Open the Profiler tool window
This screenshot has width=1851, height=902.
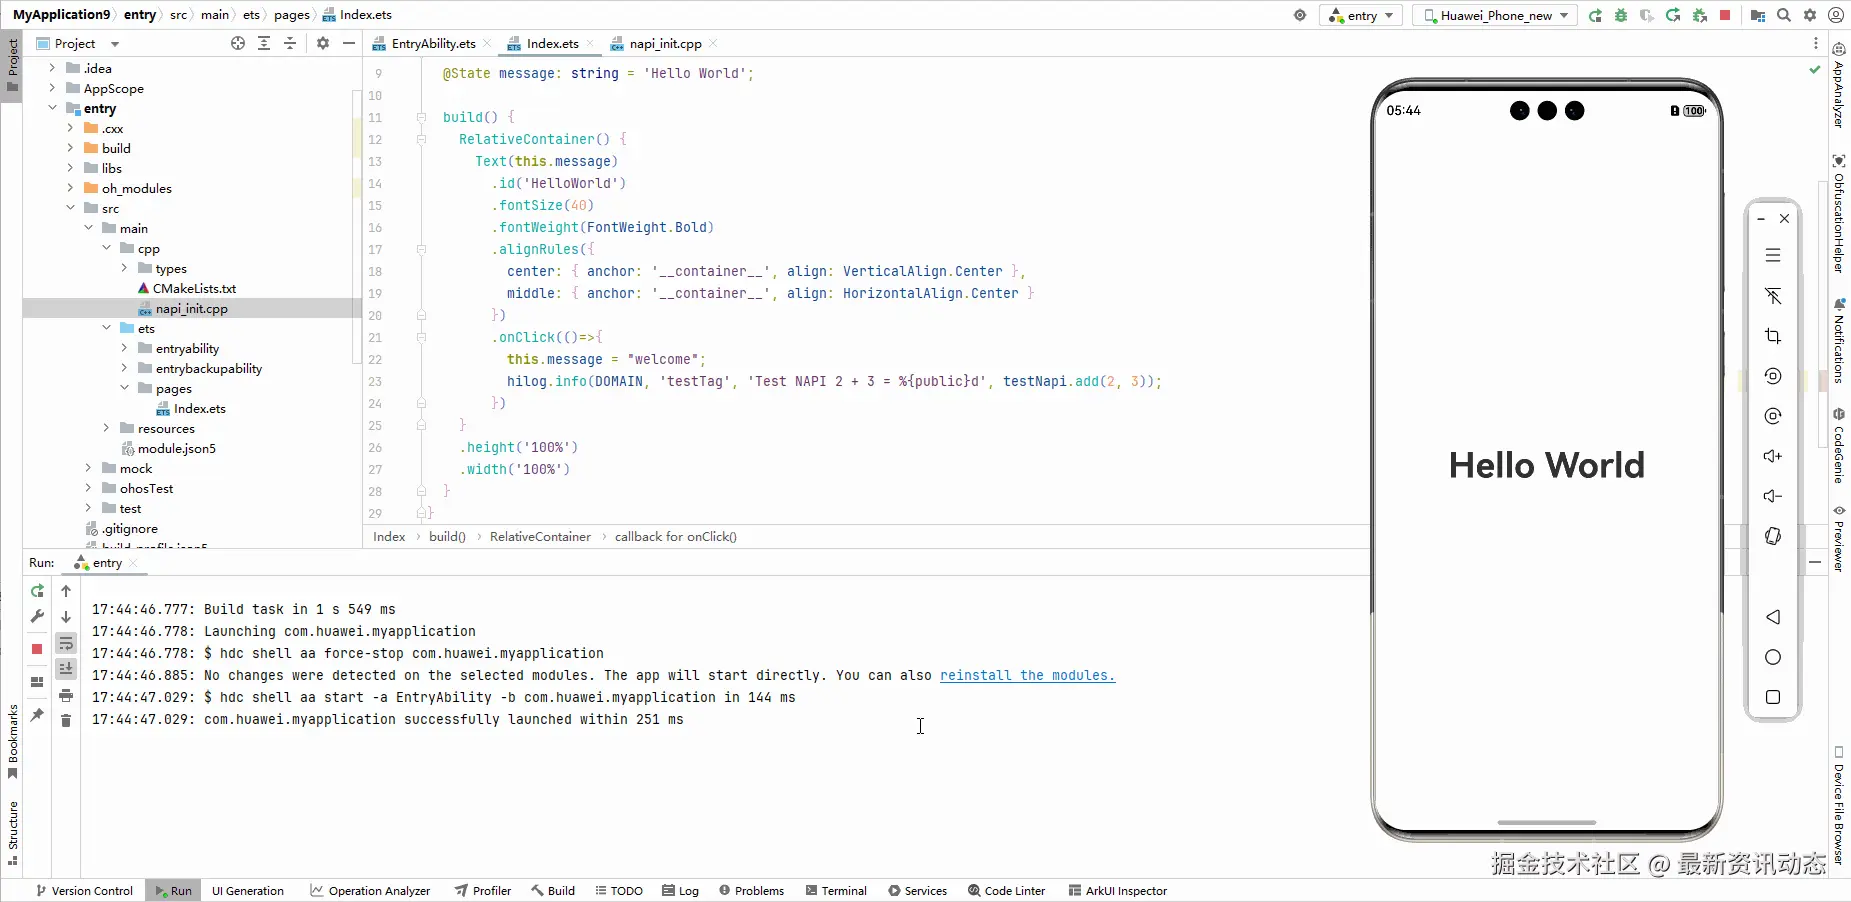[x=482, y=890]
